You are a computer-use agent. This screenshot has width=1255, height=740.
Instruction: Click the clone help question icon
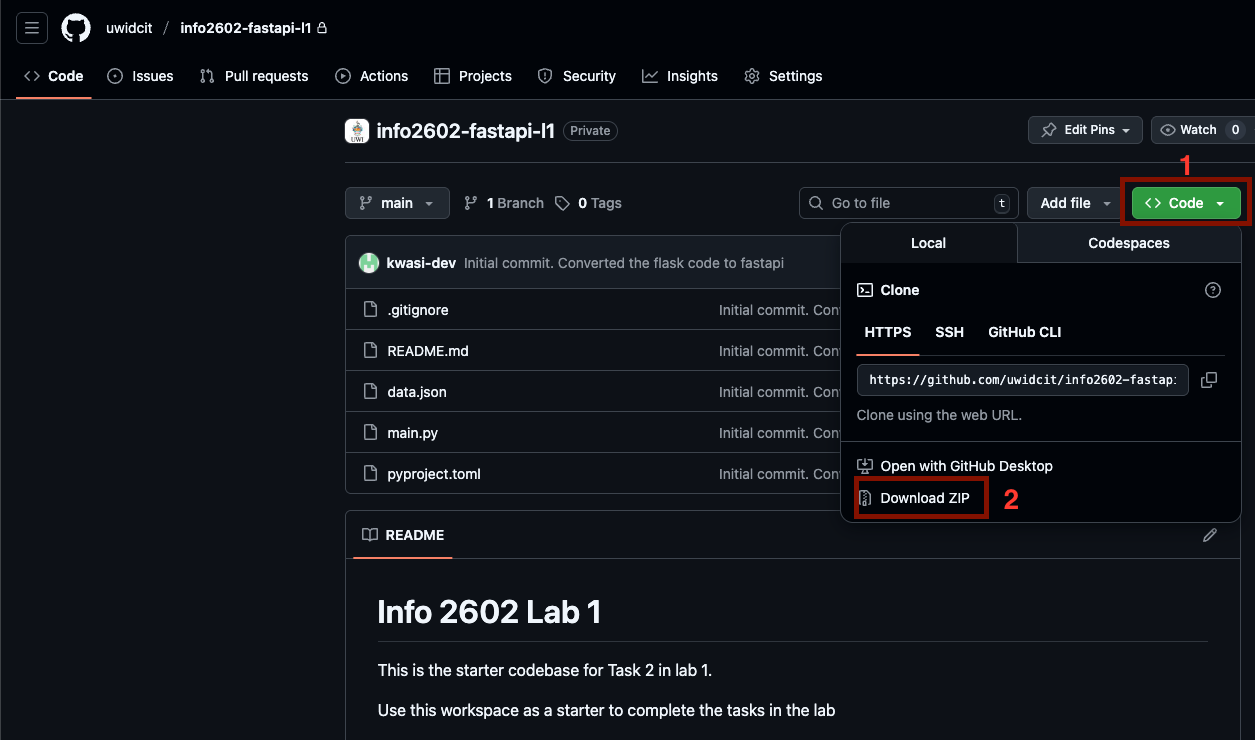[x=1212, y=290]
